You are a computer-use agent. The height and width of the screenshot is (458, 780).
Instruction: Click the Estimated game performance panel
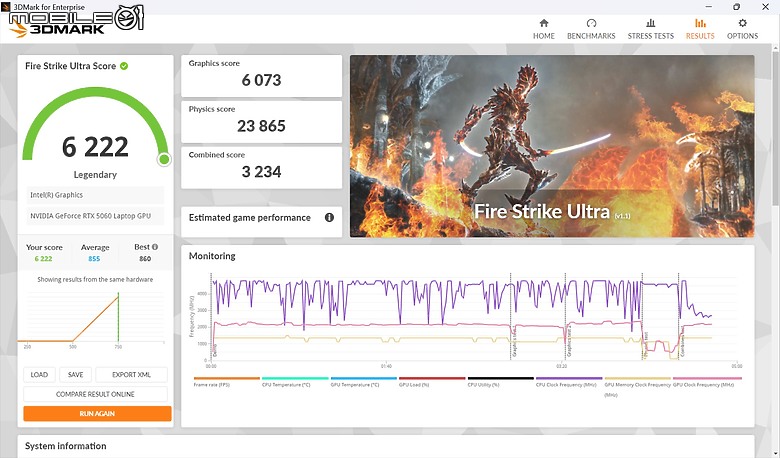point(261,222)
